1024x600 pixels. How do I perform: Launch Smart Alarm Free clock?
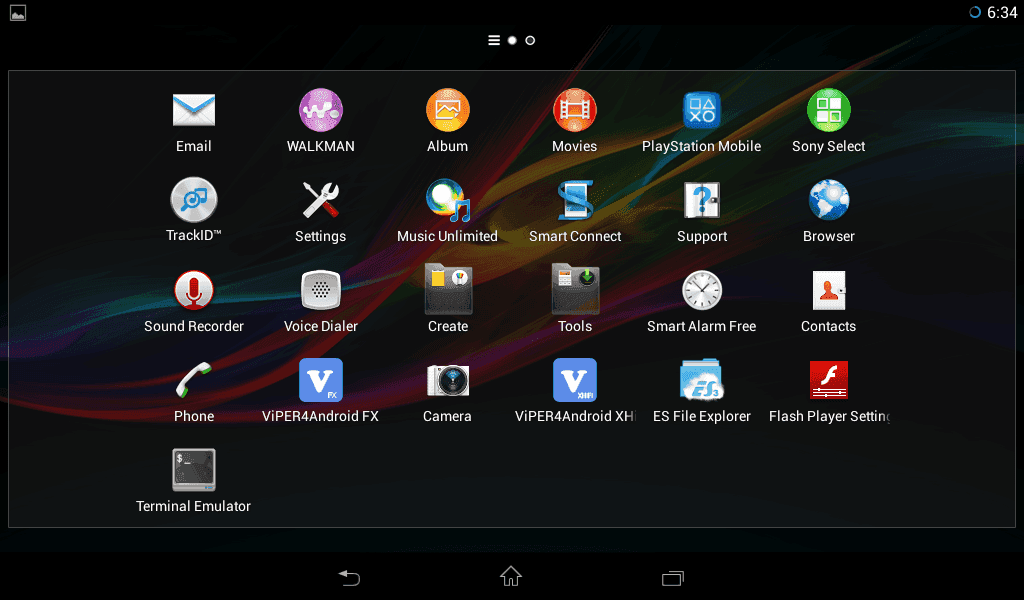point(701,290)
